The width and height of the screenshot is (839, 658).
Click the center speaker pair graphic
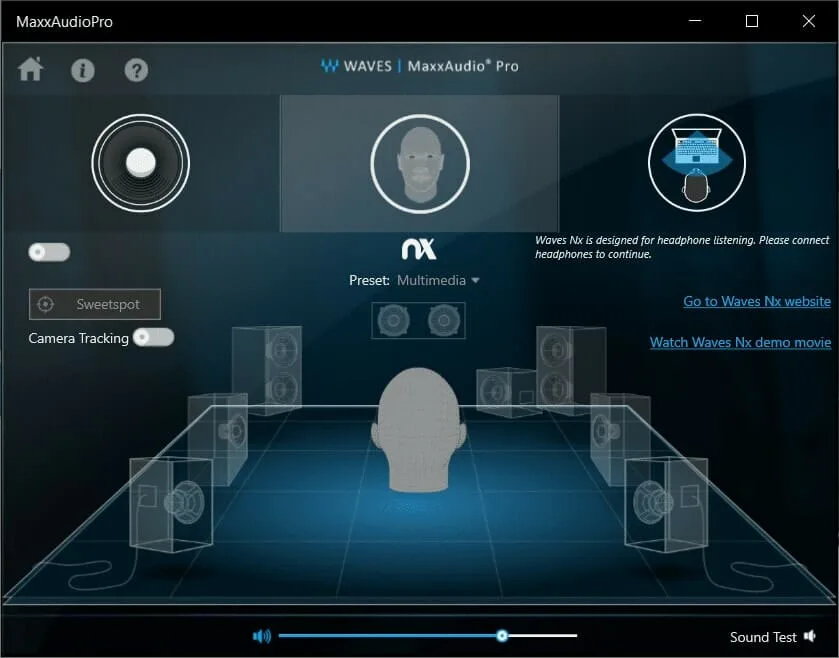[x=418, y=320]
